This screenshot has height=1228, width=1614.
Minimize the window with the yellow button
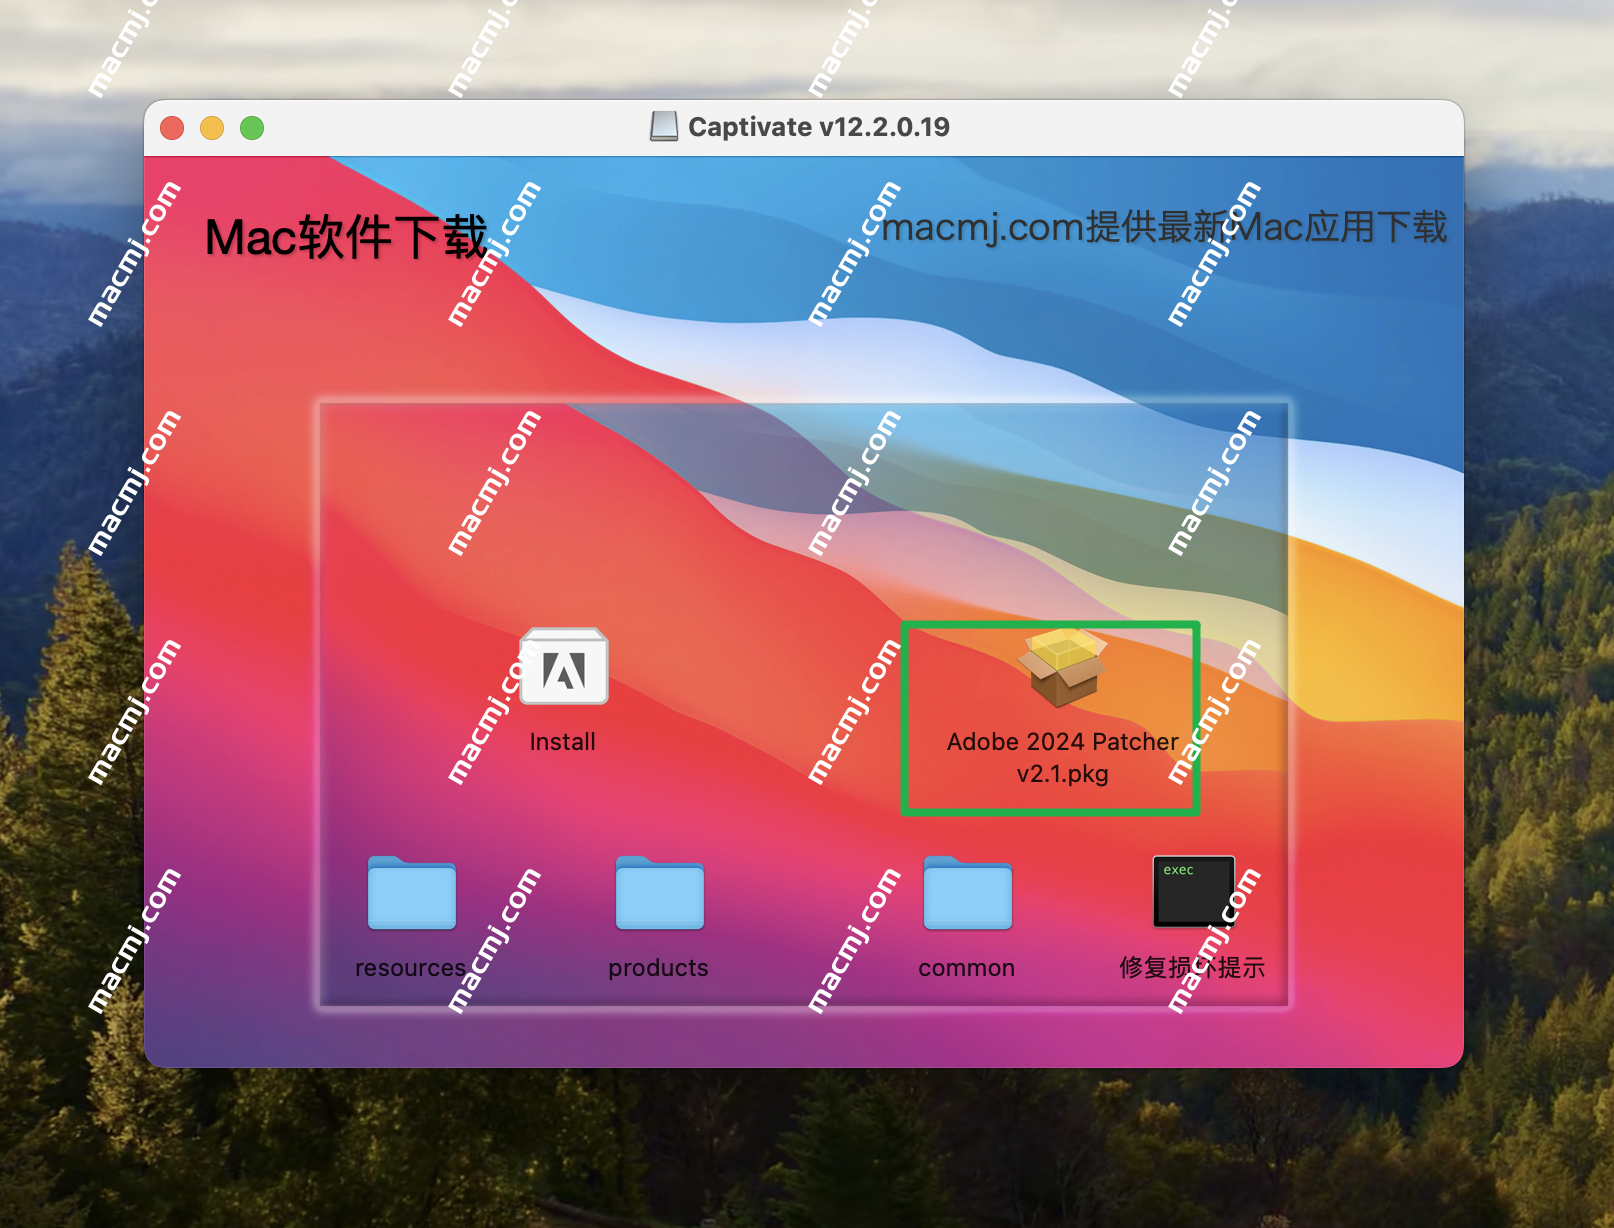pos(212,128)
